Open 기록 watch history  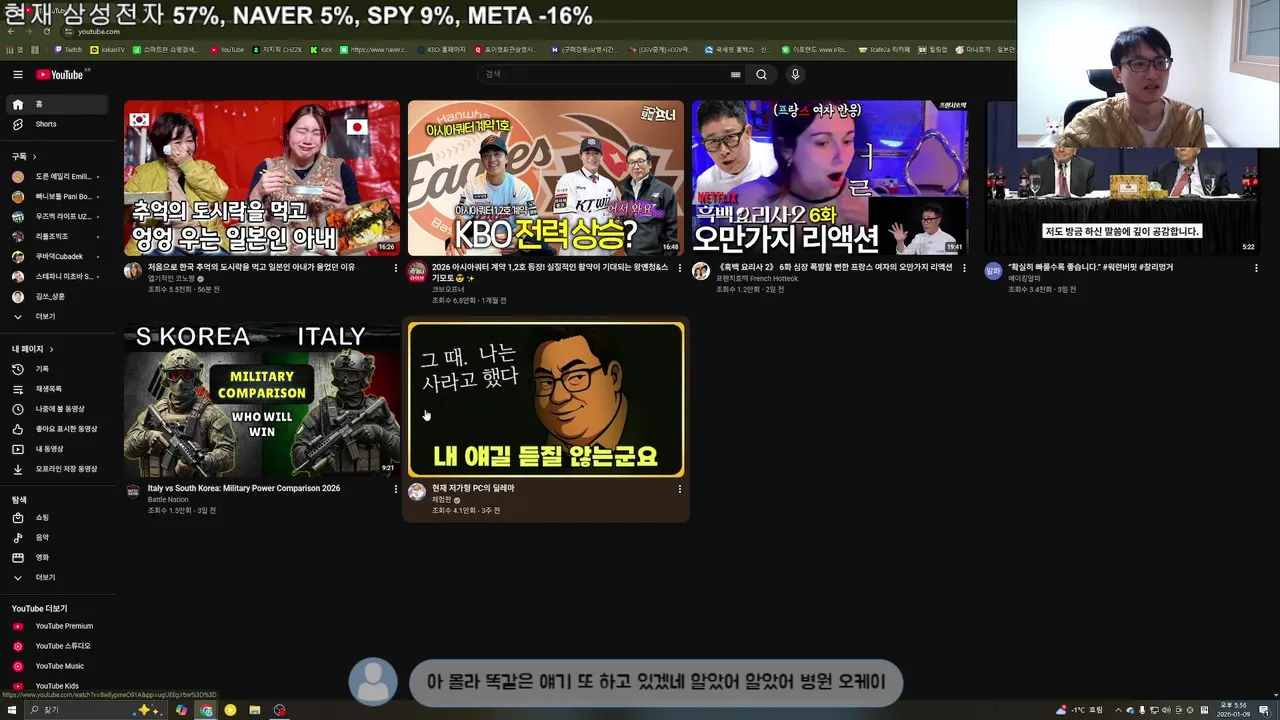click(58, 369)
